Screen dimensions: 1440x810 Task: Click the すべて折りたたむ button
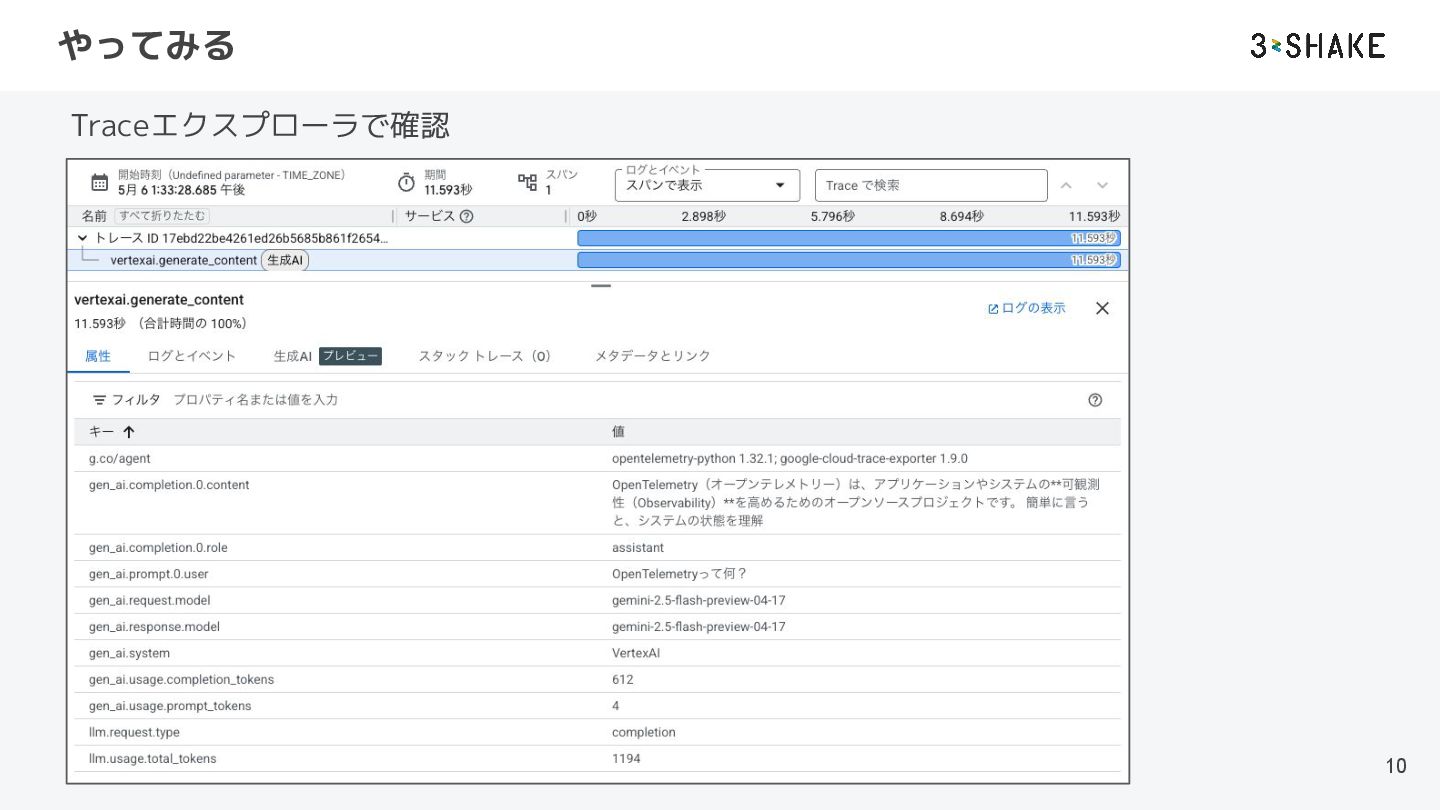[x=162, y=216]
